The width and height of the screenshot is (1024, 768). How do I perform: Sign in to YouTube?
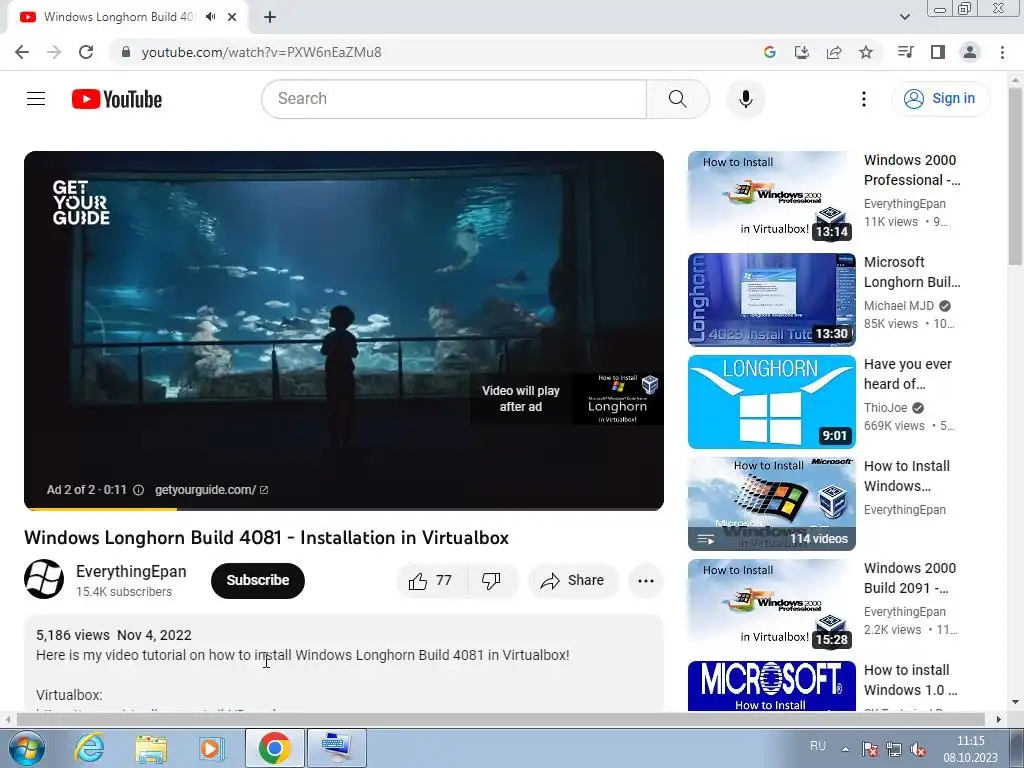(x=940, y=99)
